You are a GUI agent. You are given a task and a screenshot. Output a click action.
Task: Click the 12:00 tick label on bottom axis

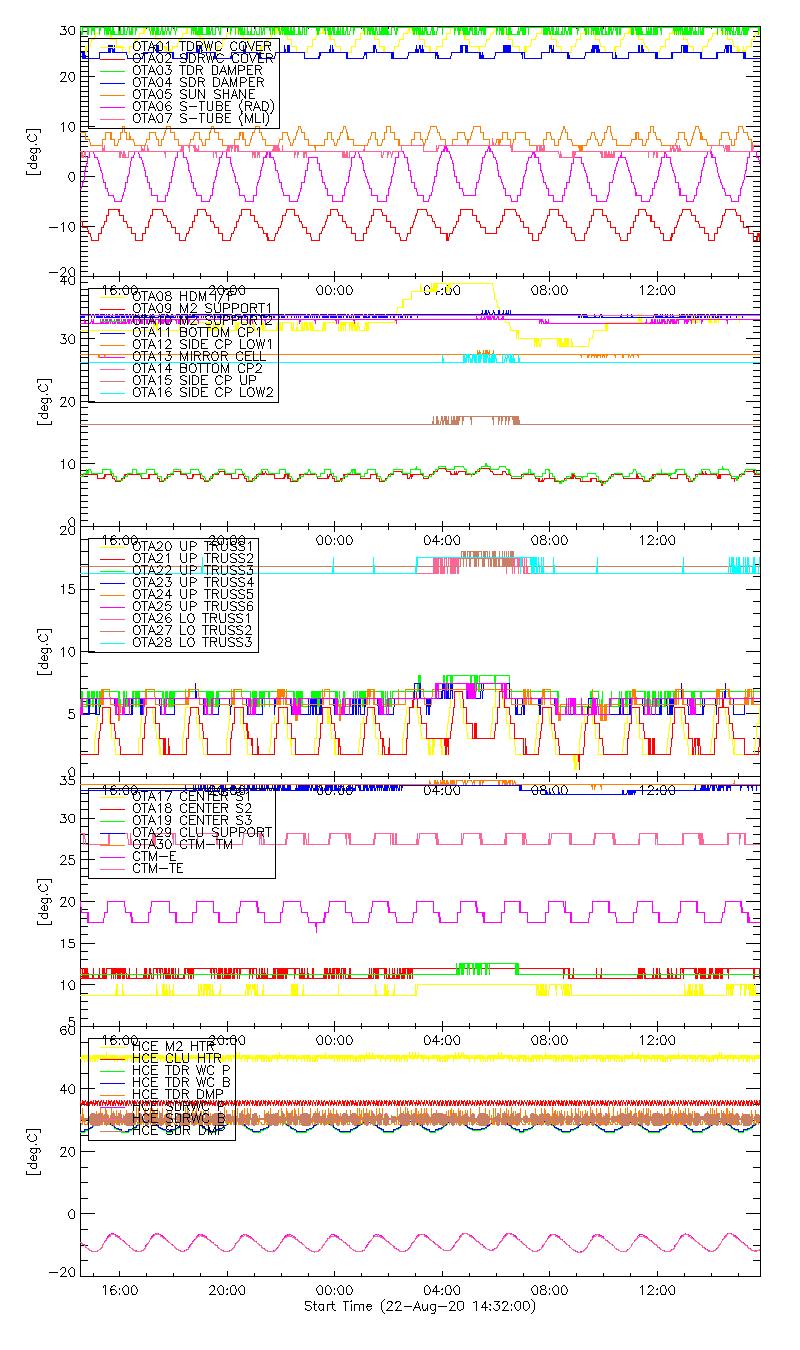[x=656, y=1291]
